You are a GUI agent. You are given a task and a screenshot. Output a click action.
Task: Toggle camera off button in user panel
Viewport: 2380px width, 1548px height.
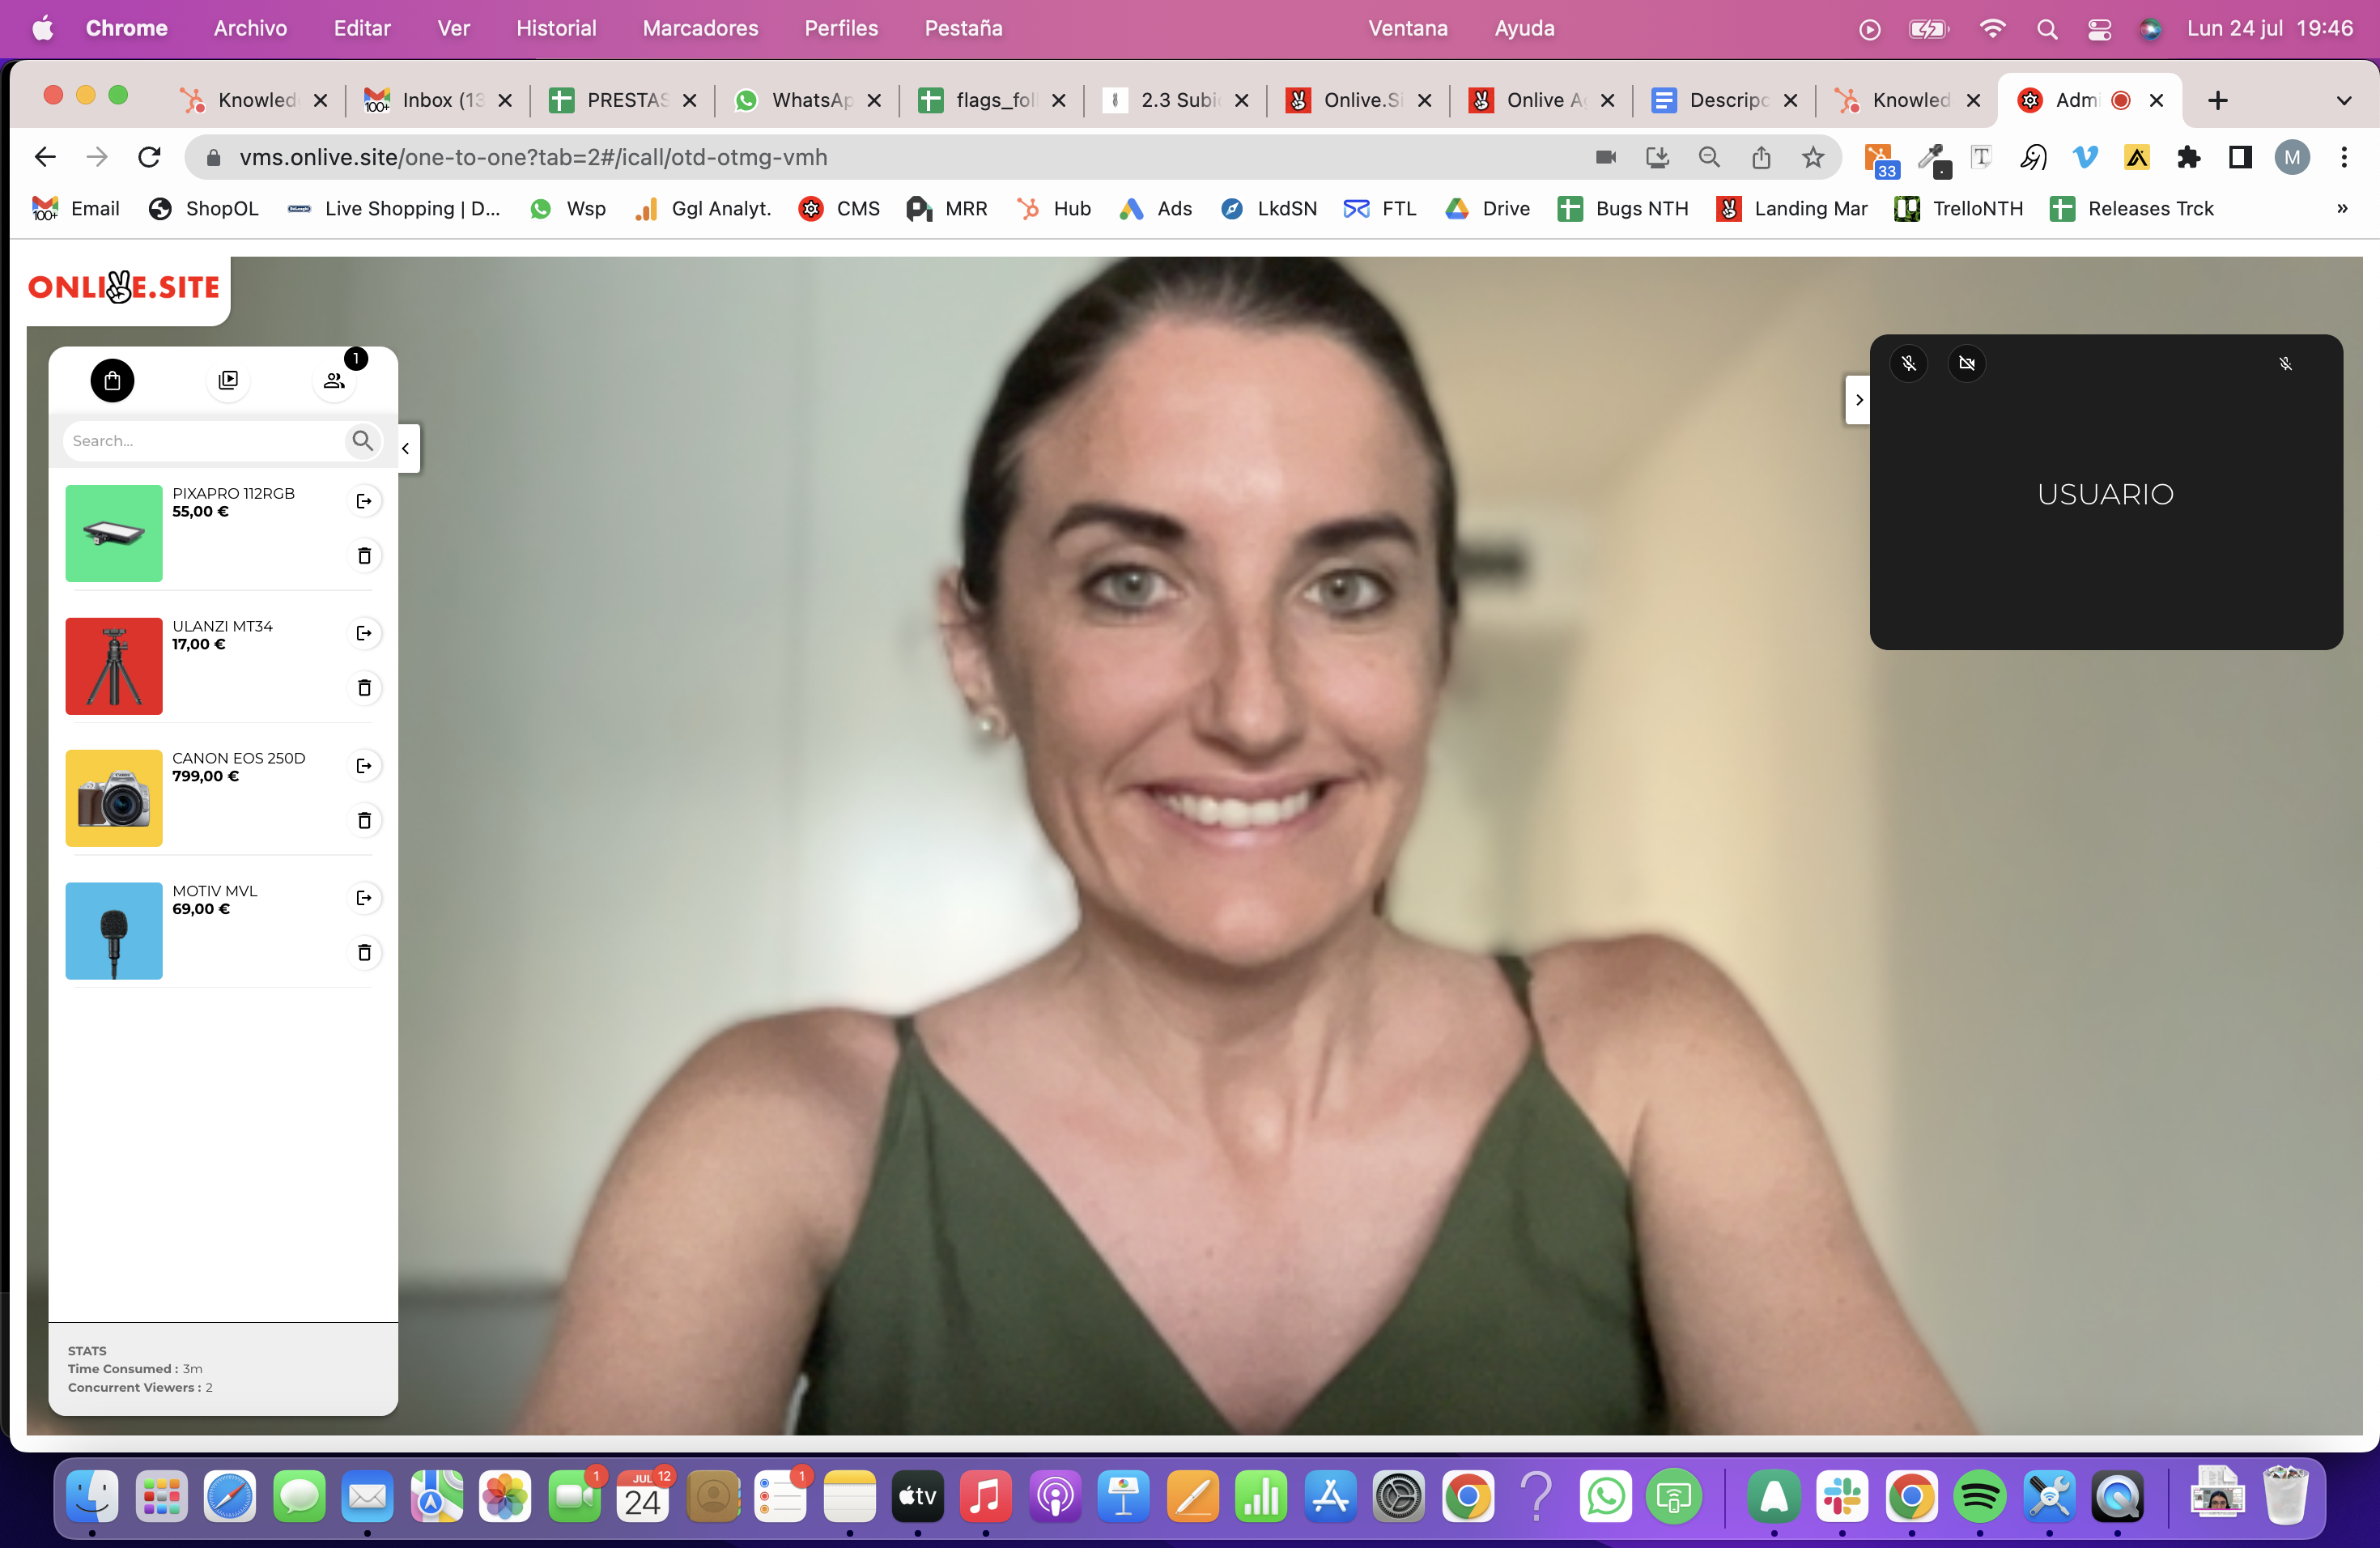(x=1966, y=363)
